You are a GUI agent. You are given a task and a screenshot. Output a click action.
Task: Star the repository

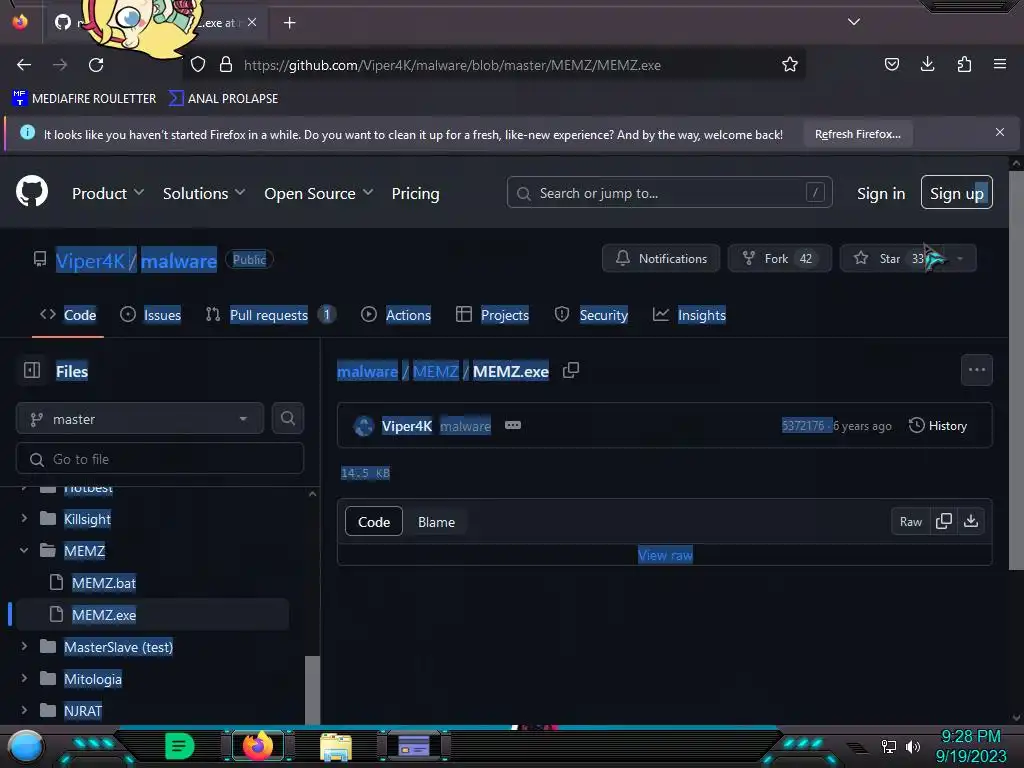click(x=888, y=259)
